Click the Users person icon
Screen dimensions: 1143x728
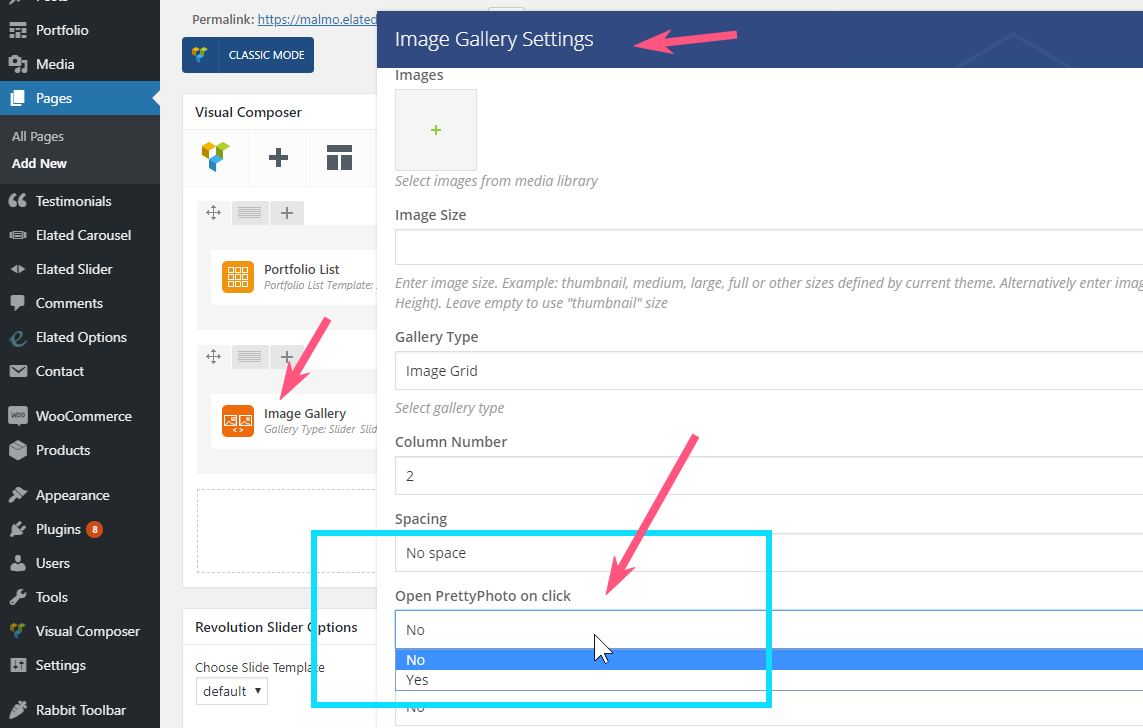tap(17, 563)
